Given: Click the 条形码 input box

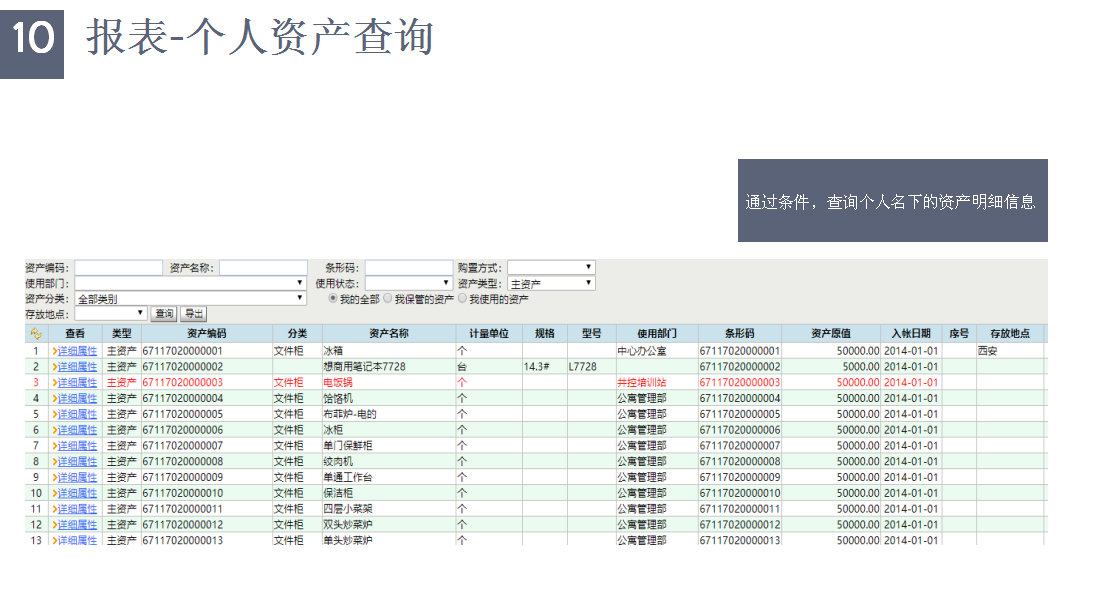Looking at the screenshot, I should click(x=408, y=268).
